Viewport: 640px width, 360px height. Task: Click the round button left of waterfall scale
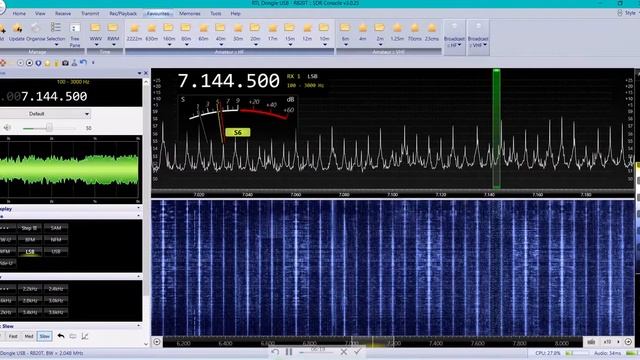[157, 342]
